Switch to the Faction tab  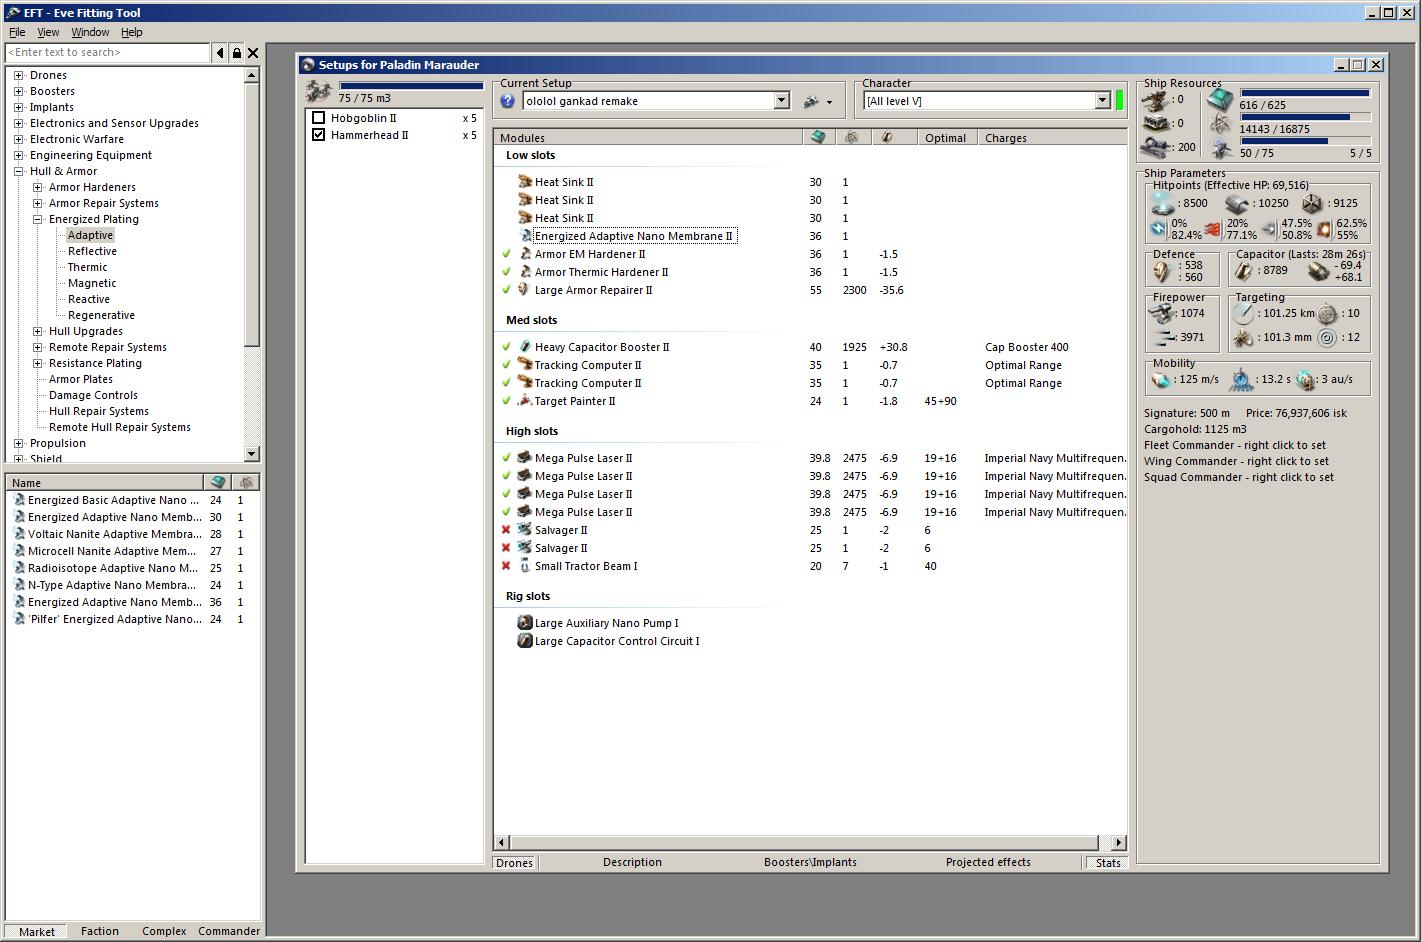point(100,931)
